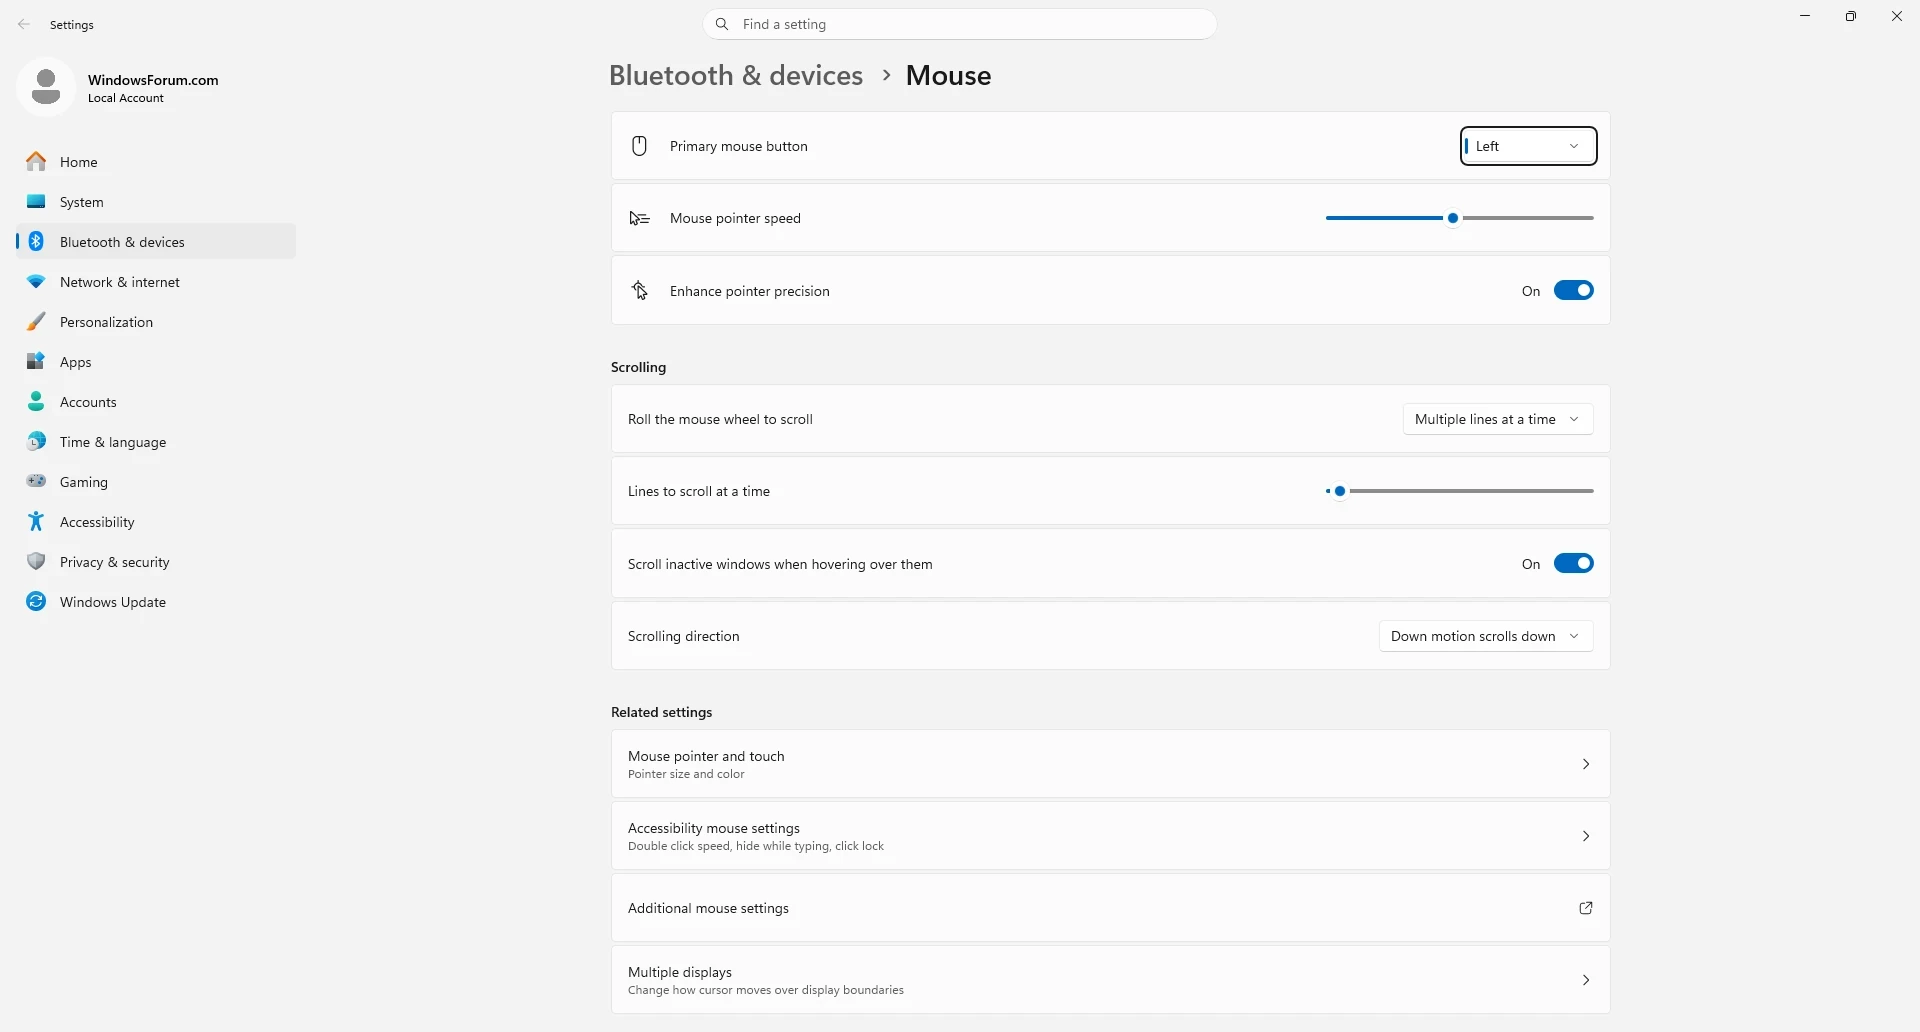Click the Primary mouse button icon

click(640, 146)
